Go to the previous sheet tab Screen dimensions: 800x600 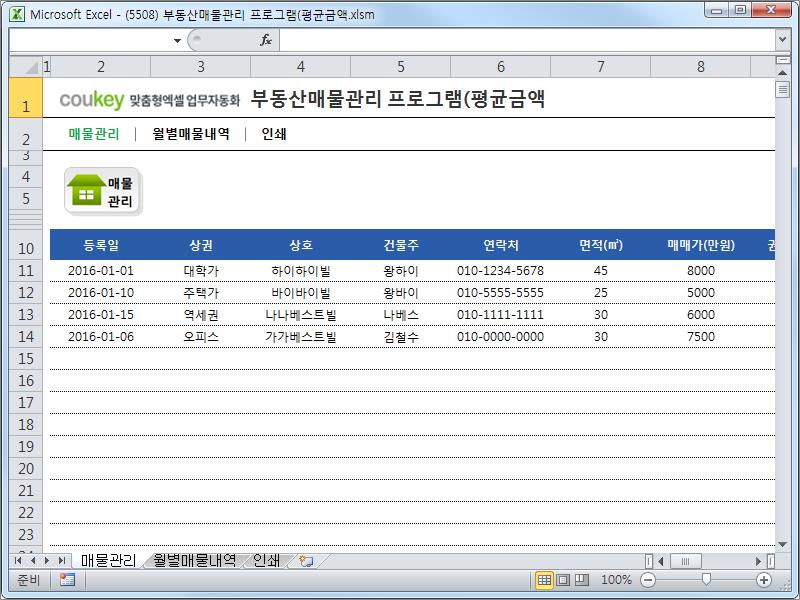(x=33, y=561)
